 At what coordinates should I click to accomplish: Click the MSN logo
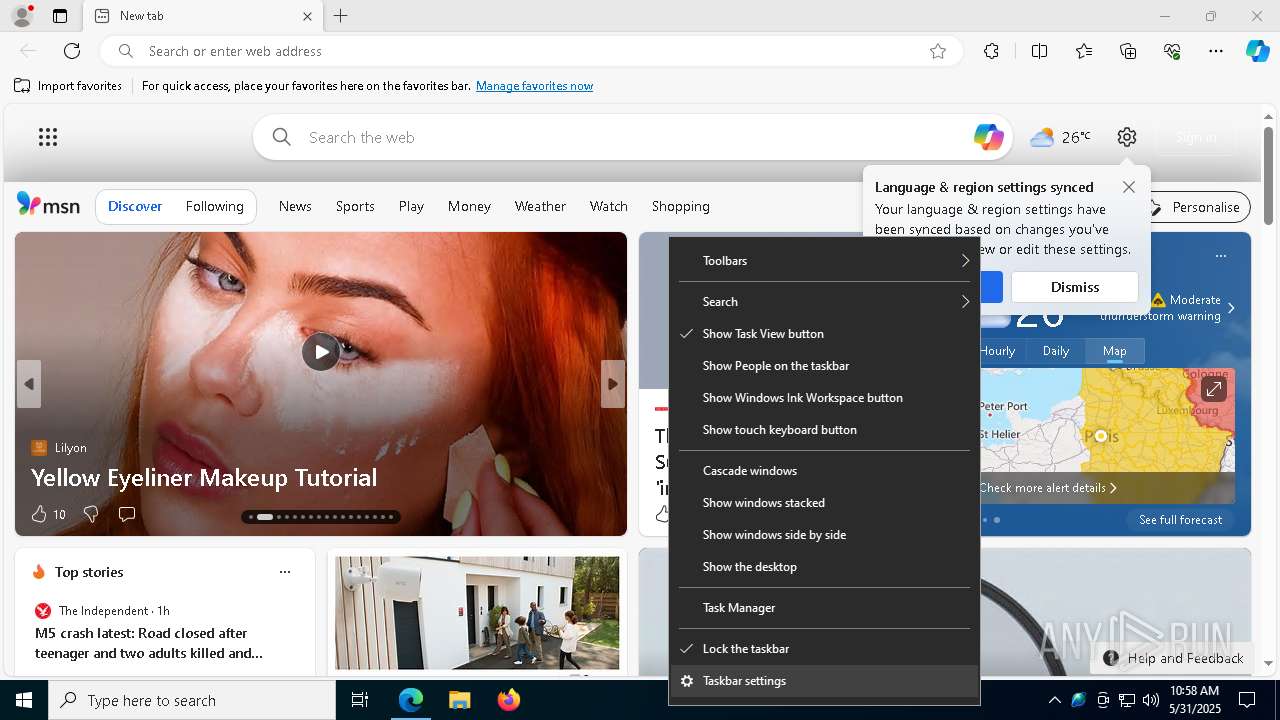point(48,205)
